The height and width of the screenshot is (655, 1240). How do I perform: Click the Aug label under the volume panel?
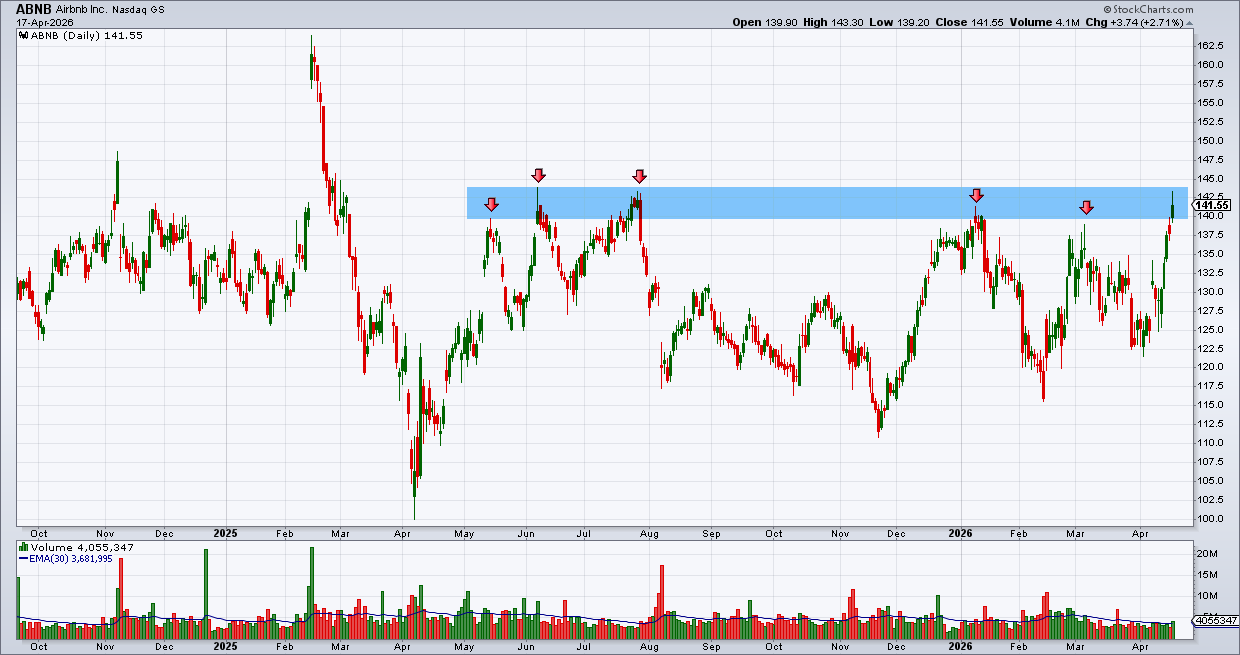point(649,646)
